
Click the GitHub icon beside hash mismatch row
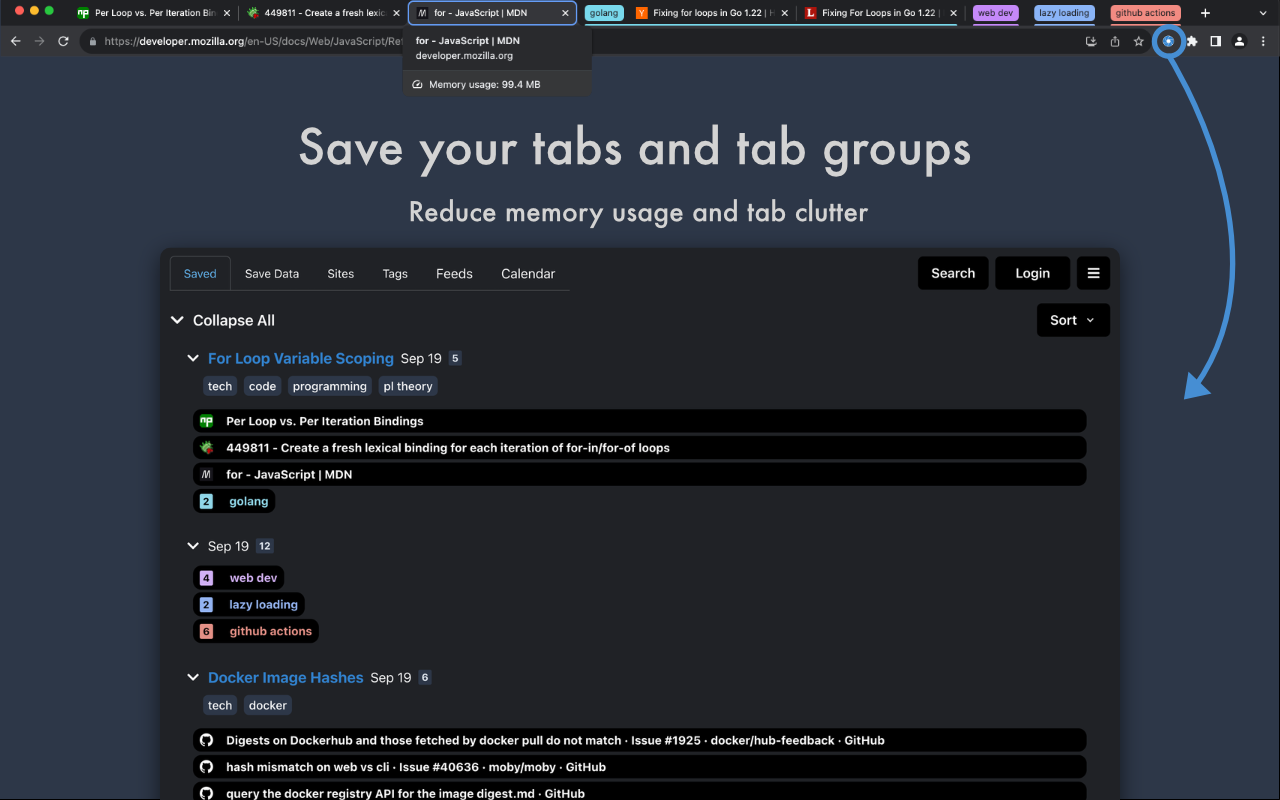[206, 767]
